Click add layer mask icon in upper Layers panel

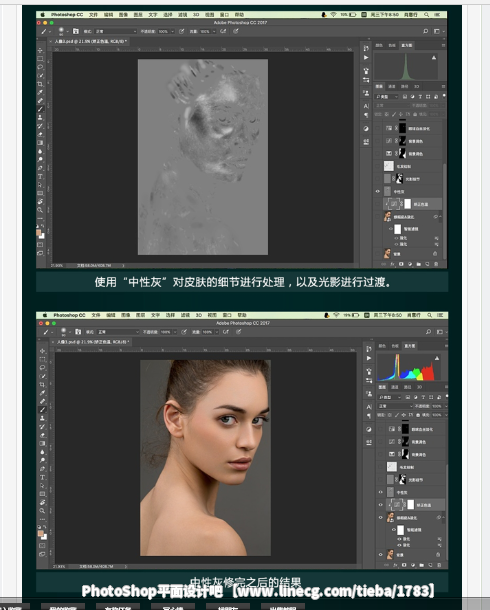[x=401, y=264]
